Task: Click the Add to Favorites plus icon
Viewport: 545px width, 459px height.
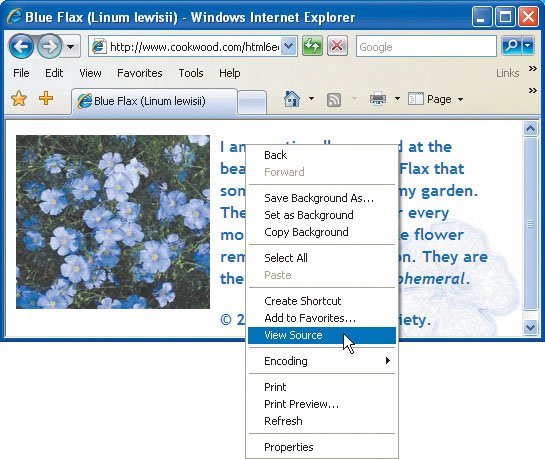Action: 46,98
